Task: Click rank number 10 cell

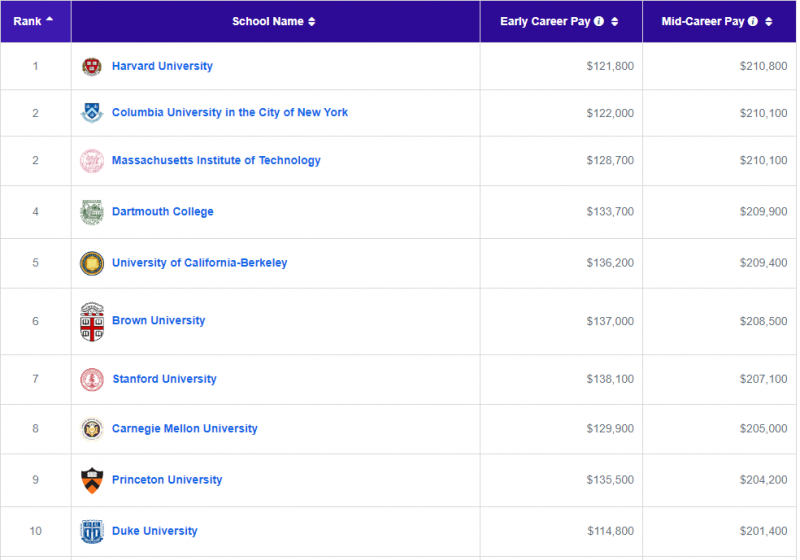Action: click(x=35, y=531)
